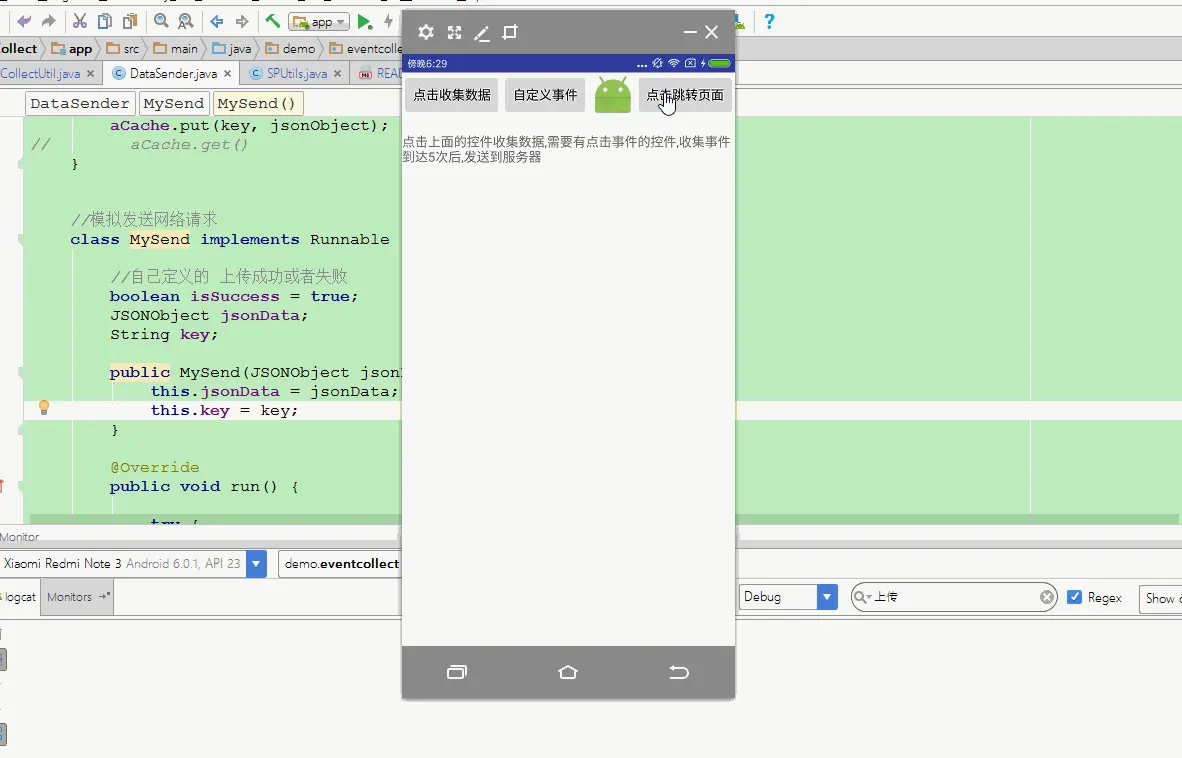Screen dimensions: 1182x758
Task: Tap the 点击跳转页面 button on the phone
Action: click(x=685, y=95)
